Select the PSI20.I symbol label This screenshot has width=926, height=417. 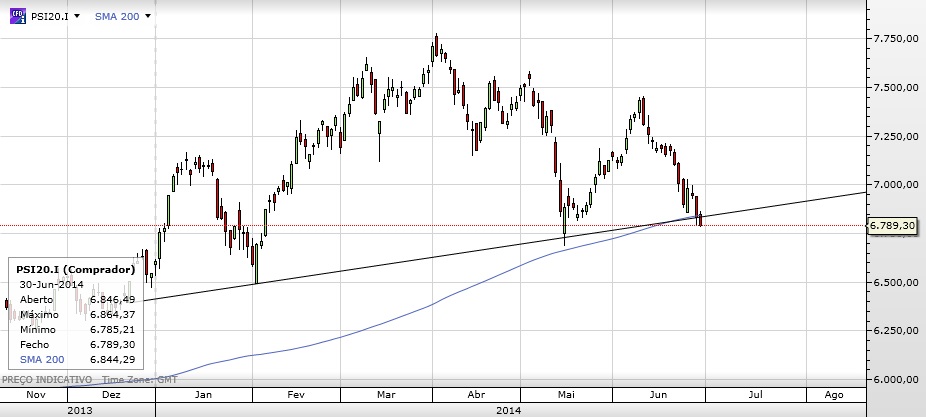(50, 17)
